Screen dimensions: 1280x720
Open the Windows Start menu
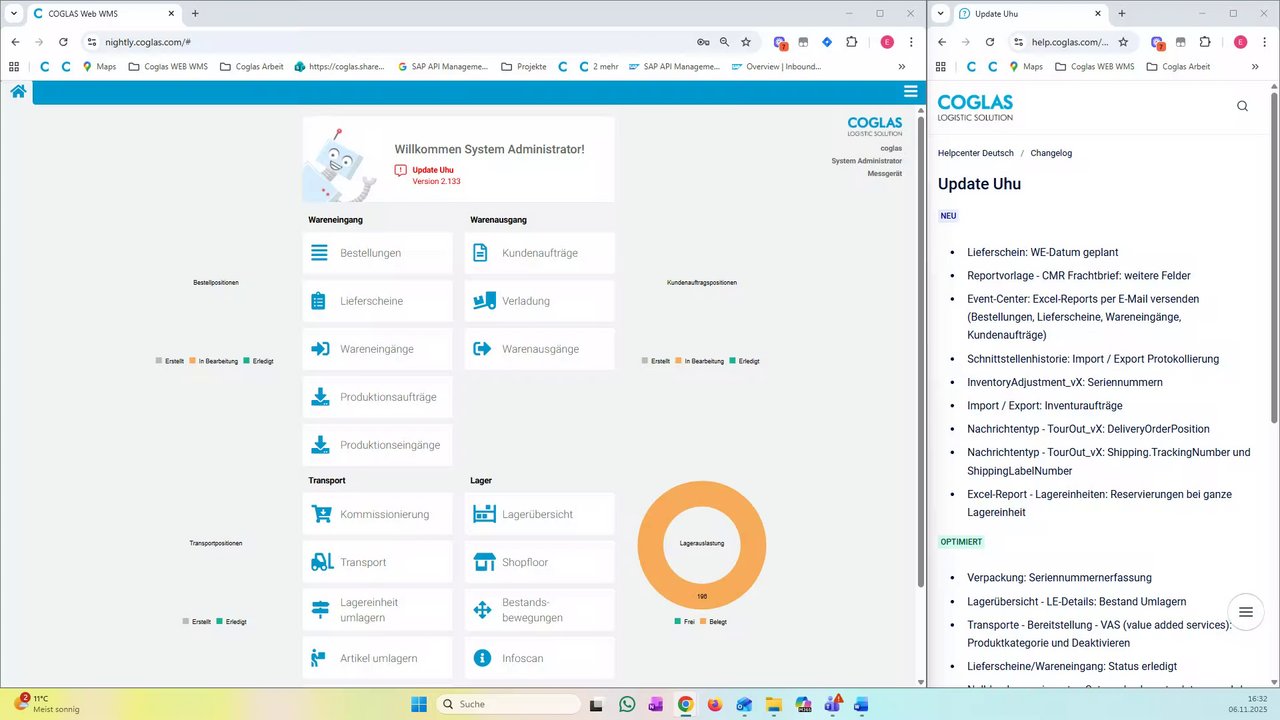point(418,704)
